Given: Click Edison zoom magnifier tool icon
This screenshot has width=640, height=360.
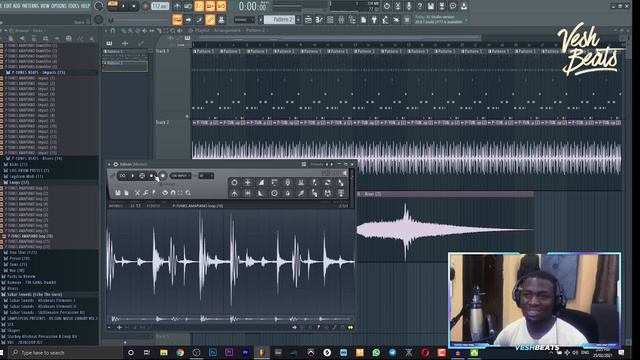Looking at the screenshot, I should click(188, 192).
